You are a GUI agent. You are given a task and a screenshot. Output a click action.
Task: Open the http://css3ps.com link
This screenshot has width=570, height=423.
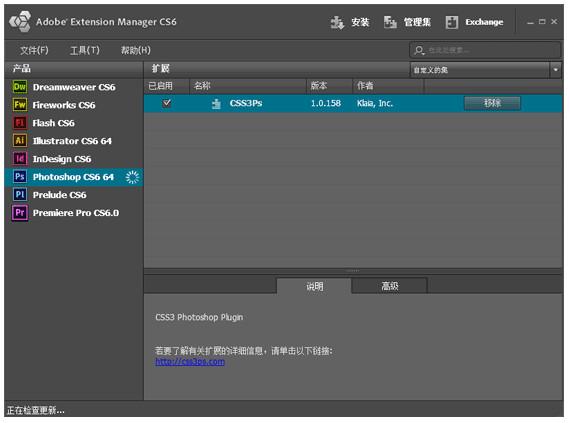click(x=190, y=362)
